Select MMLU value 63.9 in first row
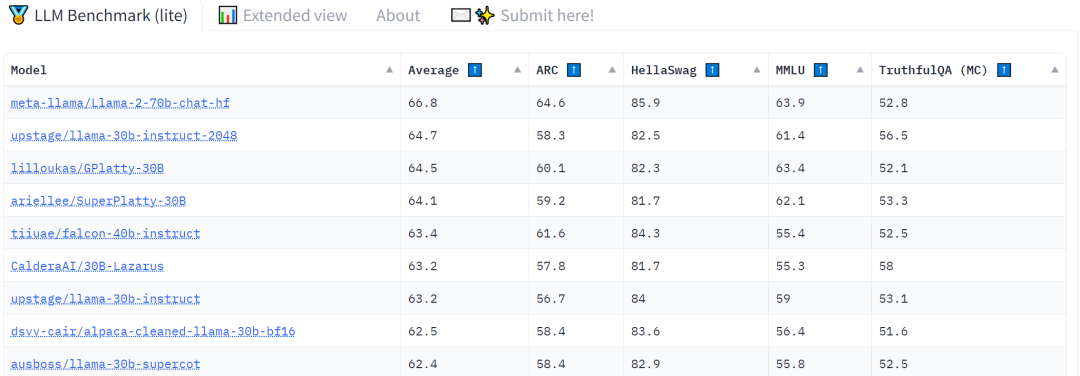 (x=790, y=103)
